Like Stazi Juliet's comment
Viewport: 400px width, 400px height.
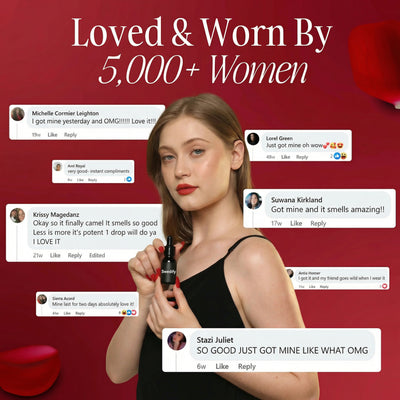click(x=222, y=366)
